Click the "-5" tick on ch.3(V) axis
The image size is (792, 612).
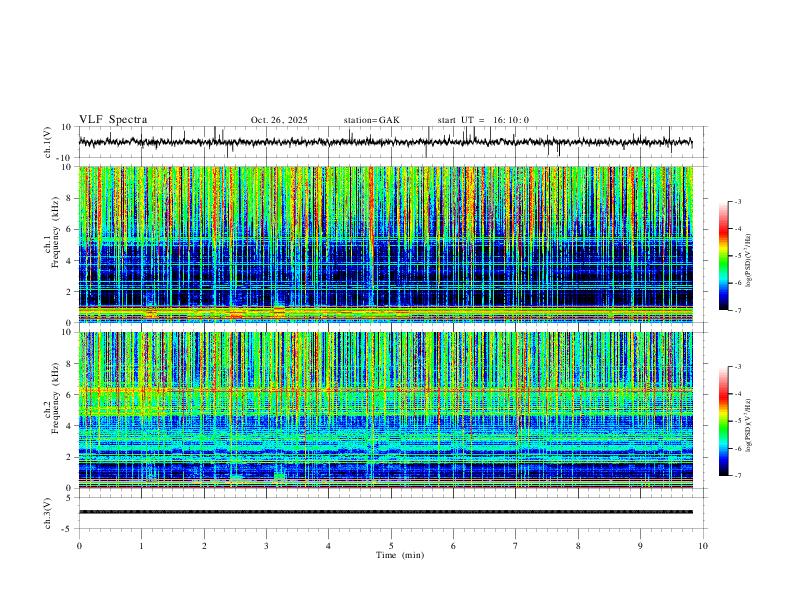[x=68, y=529]
